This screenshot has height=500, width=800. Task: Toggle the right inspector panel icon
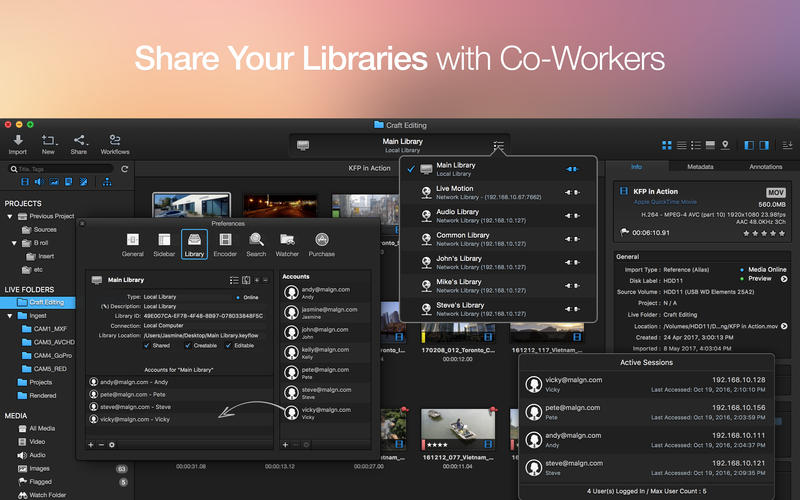click(764, 145)
